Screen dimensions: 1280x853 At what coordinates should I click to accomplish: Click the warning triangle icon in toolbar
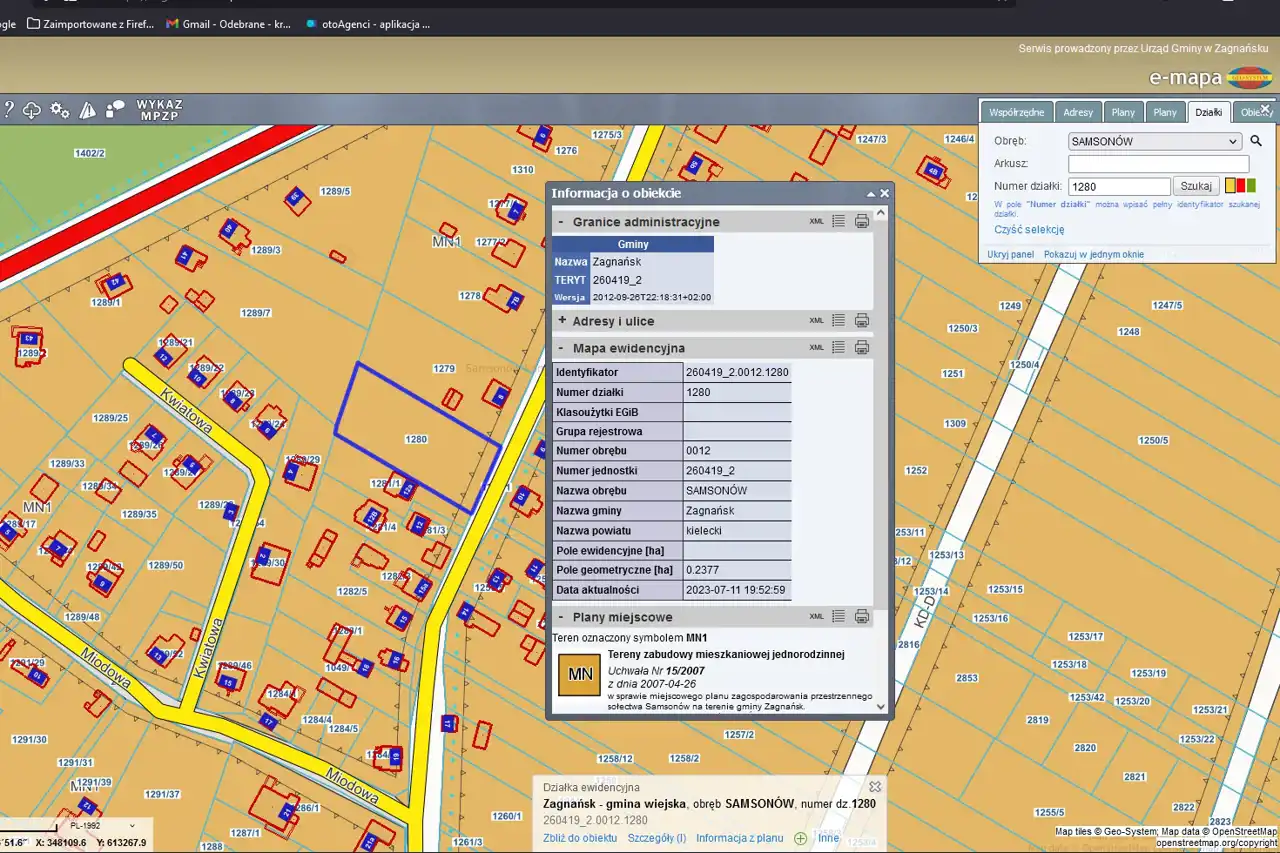[88, 110]
